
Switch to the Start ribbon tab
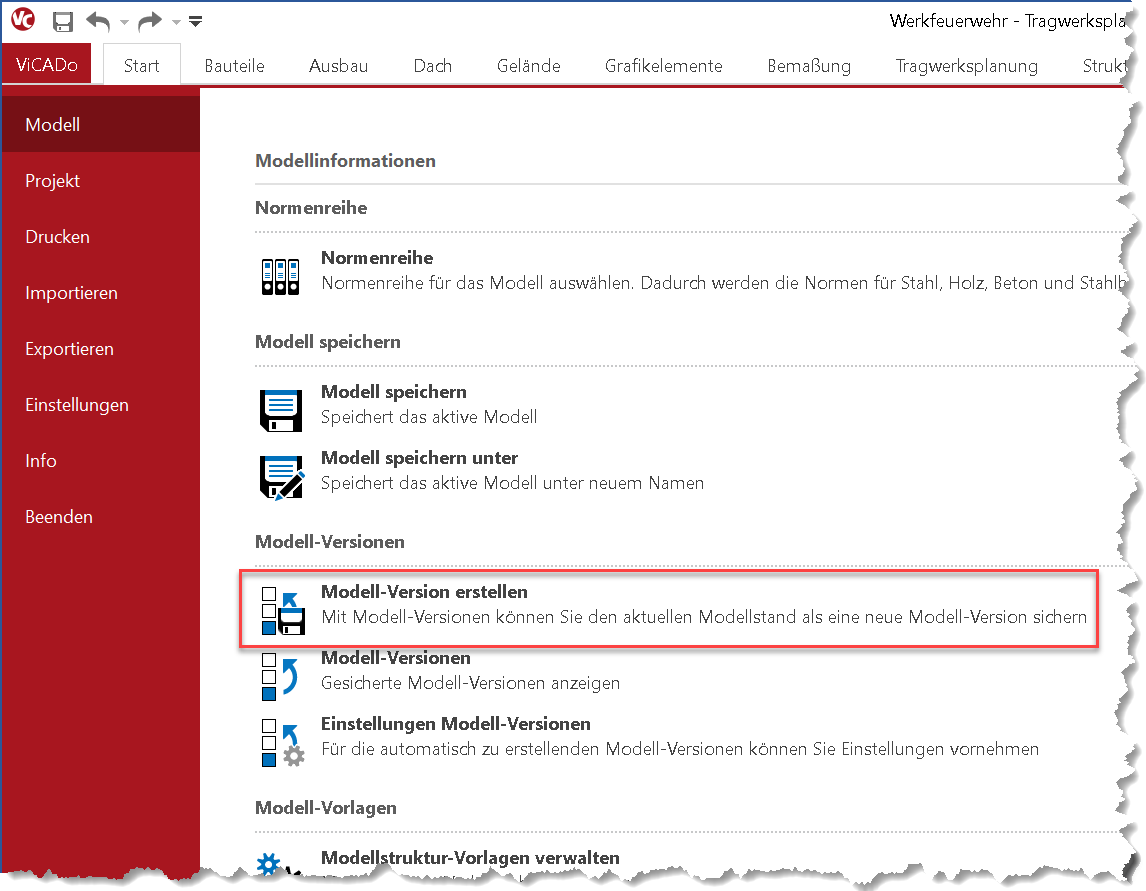(141, 66)
